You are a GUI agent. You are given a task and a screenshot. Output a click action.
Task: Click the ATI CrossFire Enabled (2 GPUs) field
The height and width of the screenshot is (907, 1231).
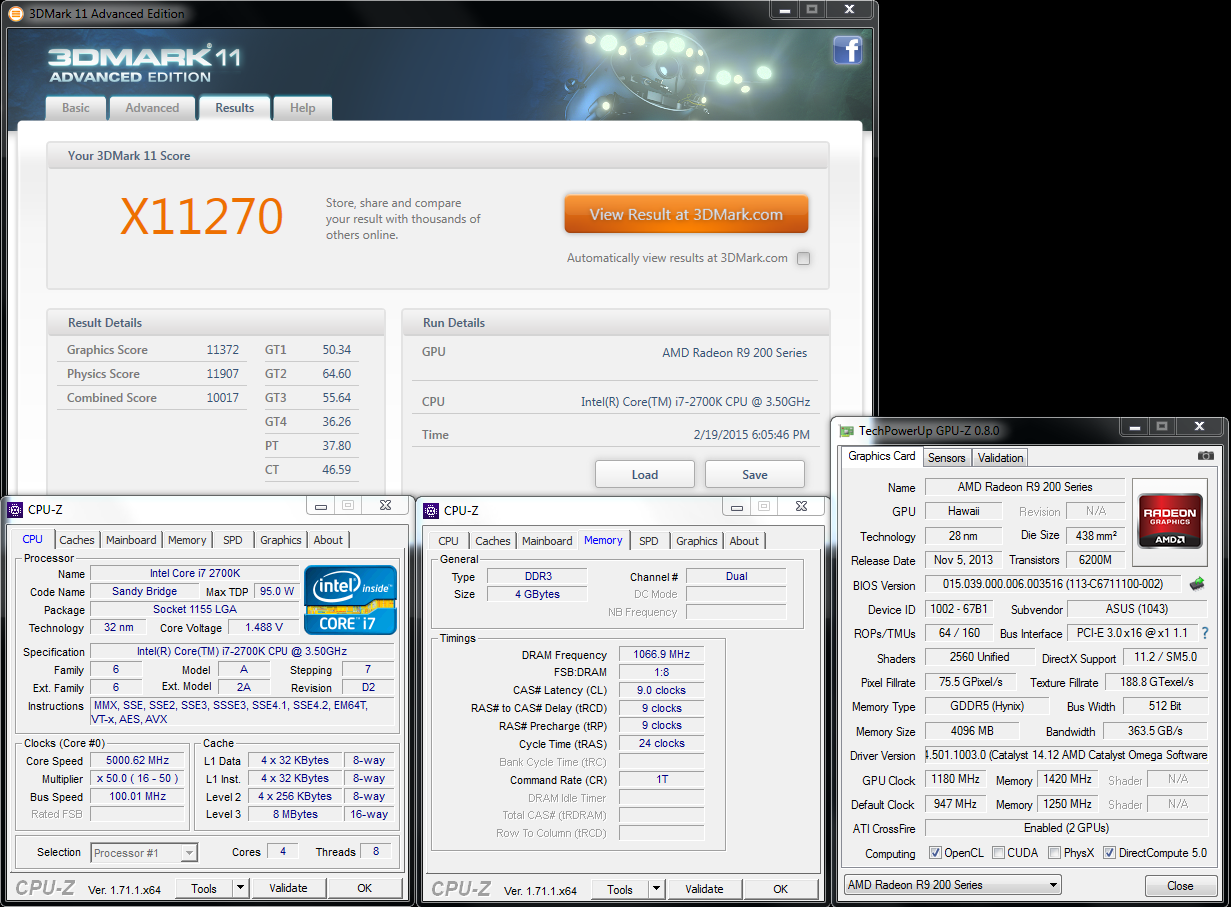[1066, 828]
